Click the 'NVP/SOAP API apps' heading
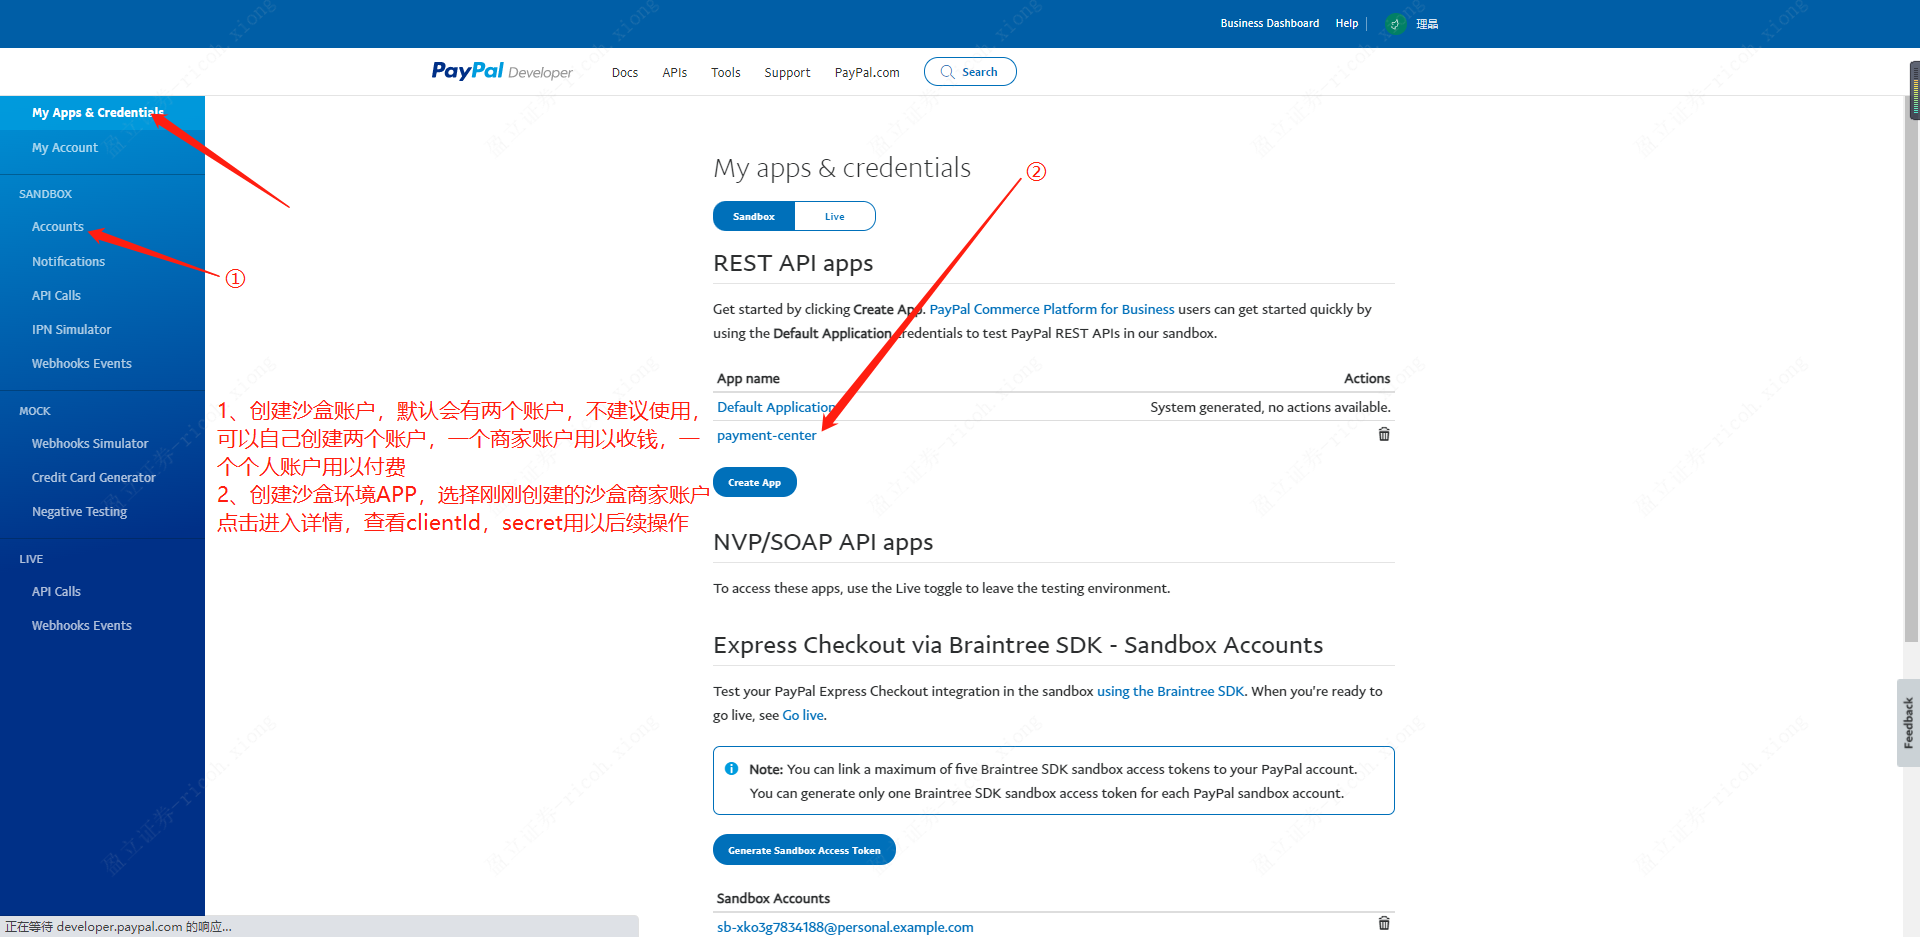This screenshot has height=937, width=1920. 823,542
